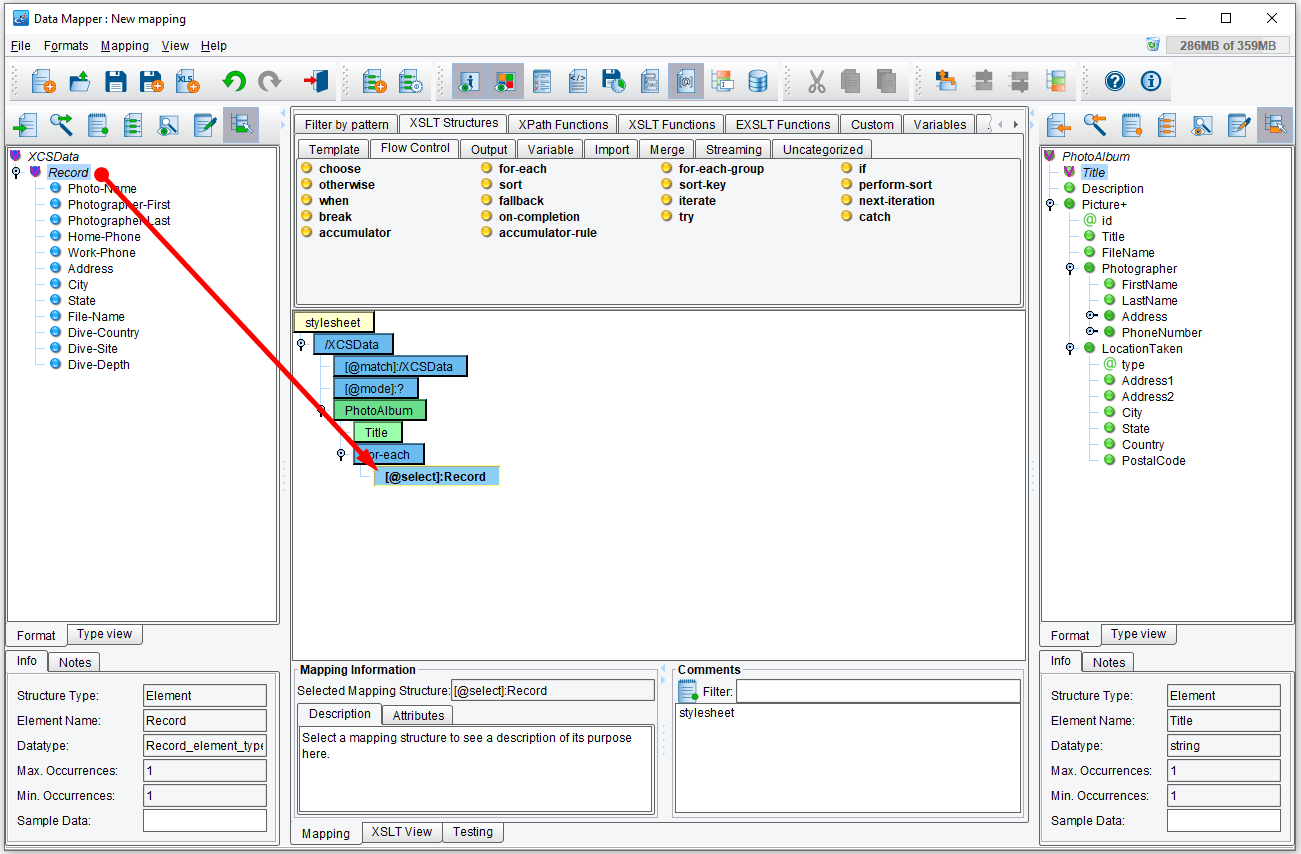1301x854 pixels.
Task: Click the source edit pencil icon
Action: point(205,125)
